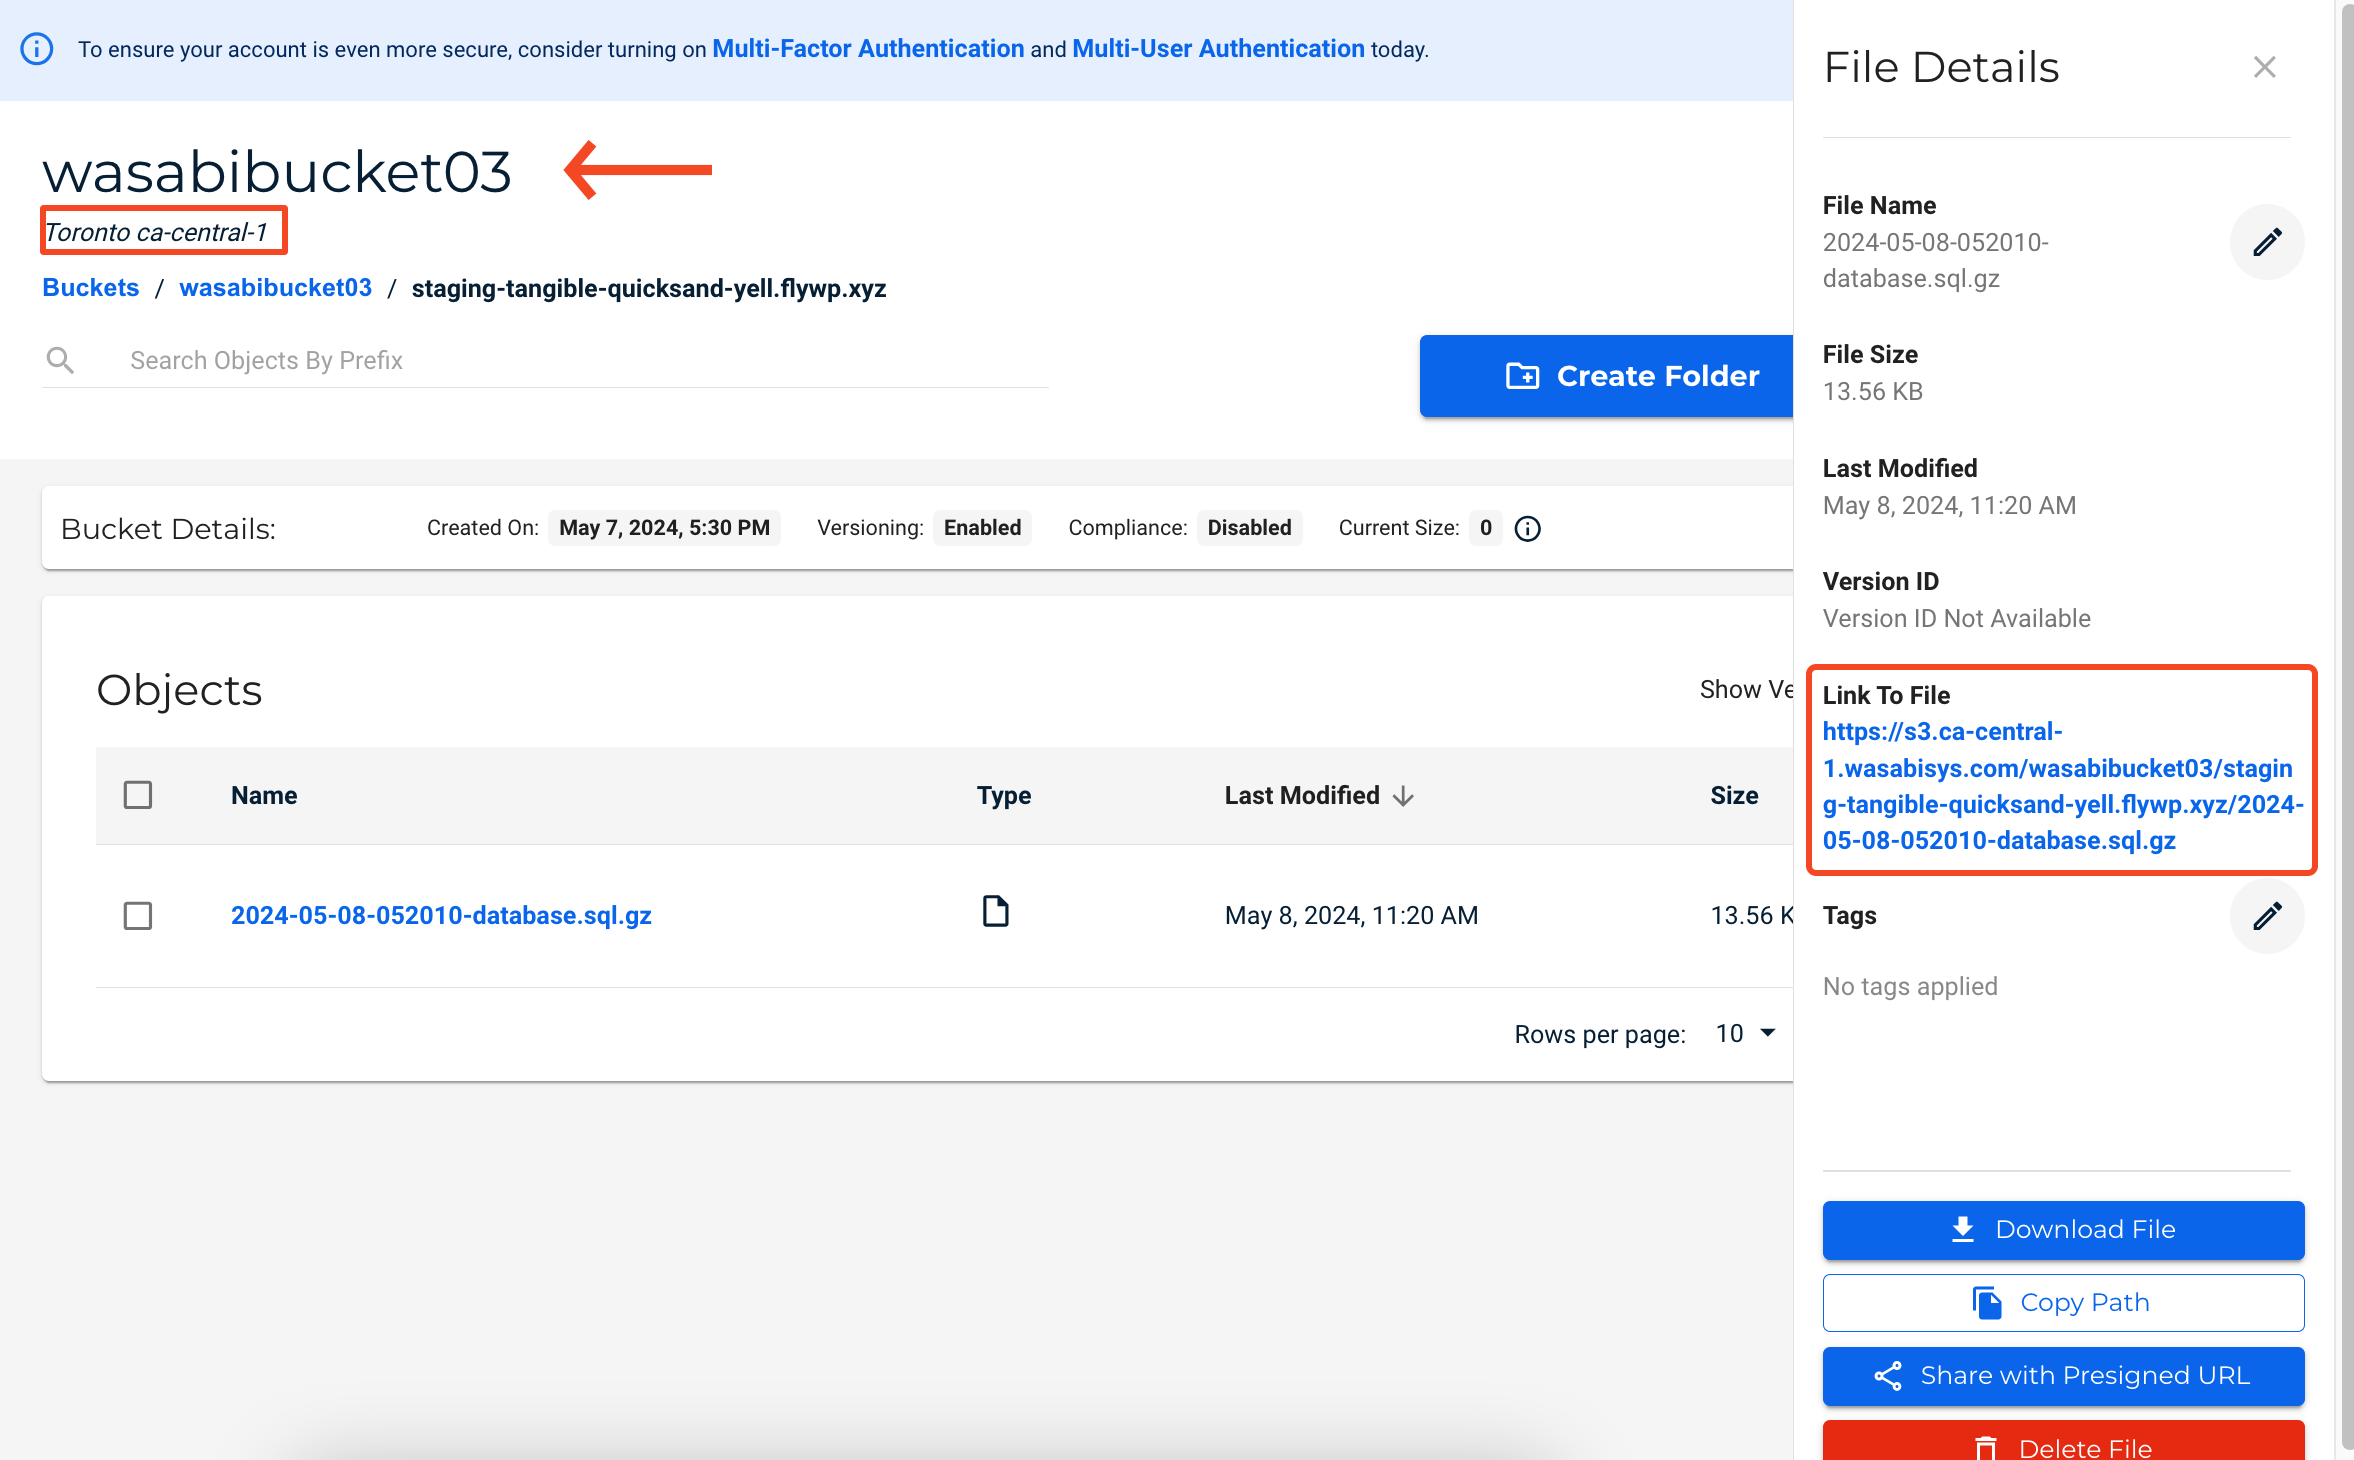
Task: Edit the file name with pencil icon
Action: 2267,242
